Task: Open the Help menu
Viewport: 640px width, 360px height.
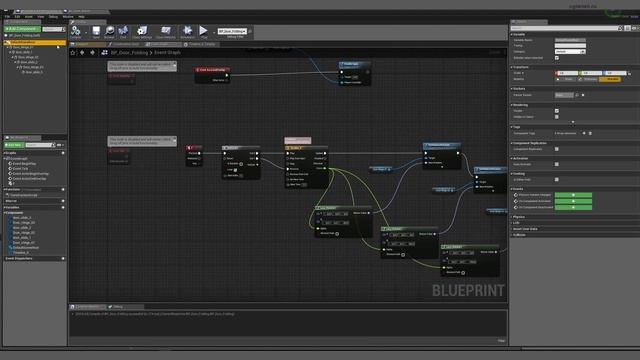Action: (81, 17)
